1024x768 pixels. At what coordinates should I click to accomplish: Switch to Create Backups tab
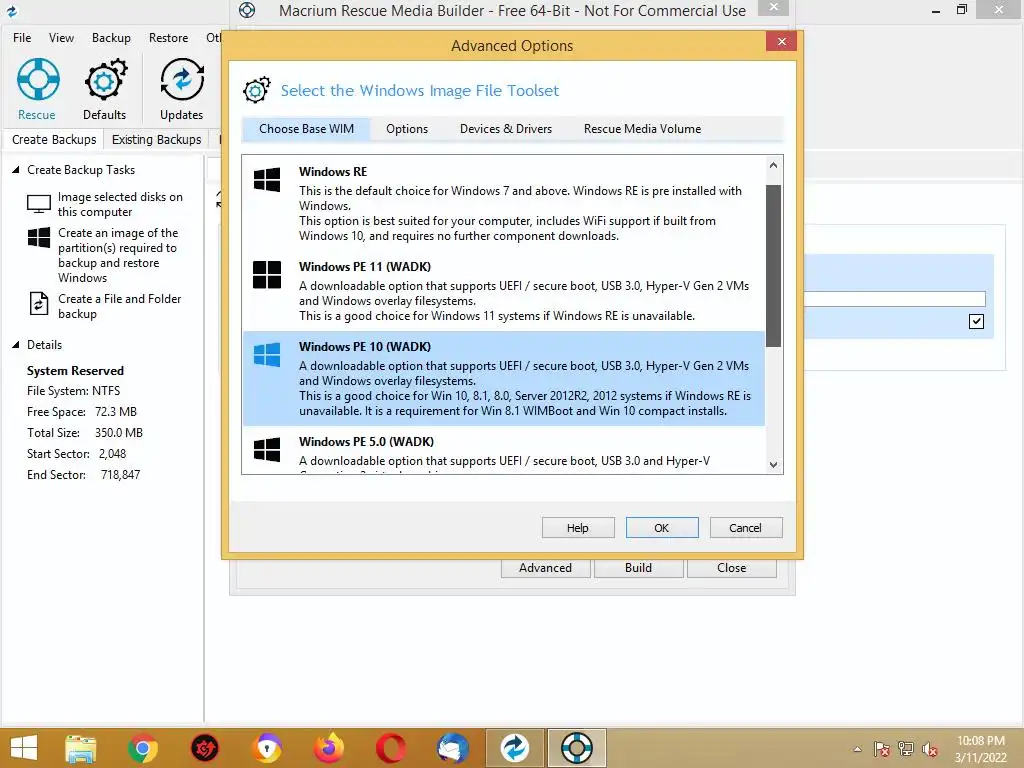click(54, 140)
